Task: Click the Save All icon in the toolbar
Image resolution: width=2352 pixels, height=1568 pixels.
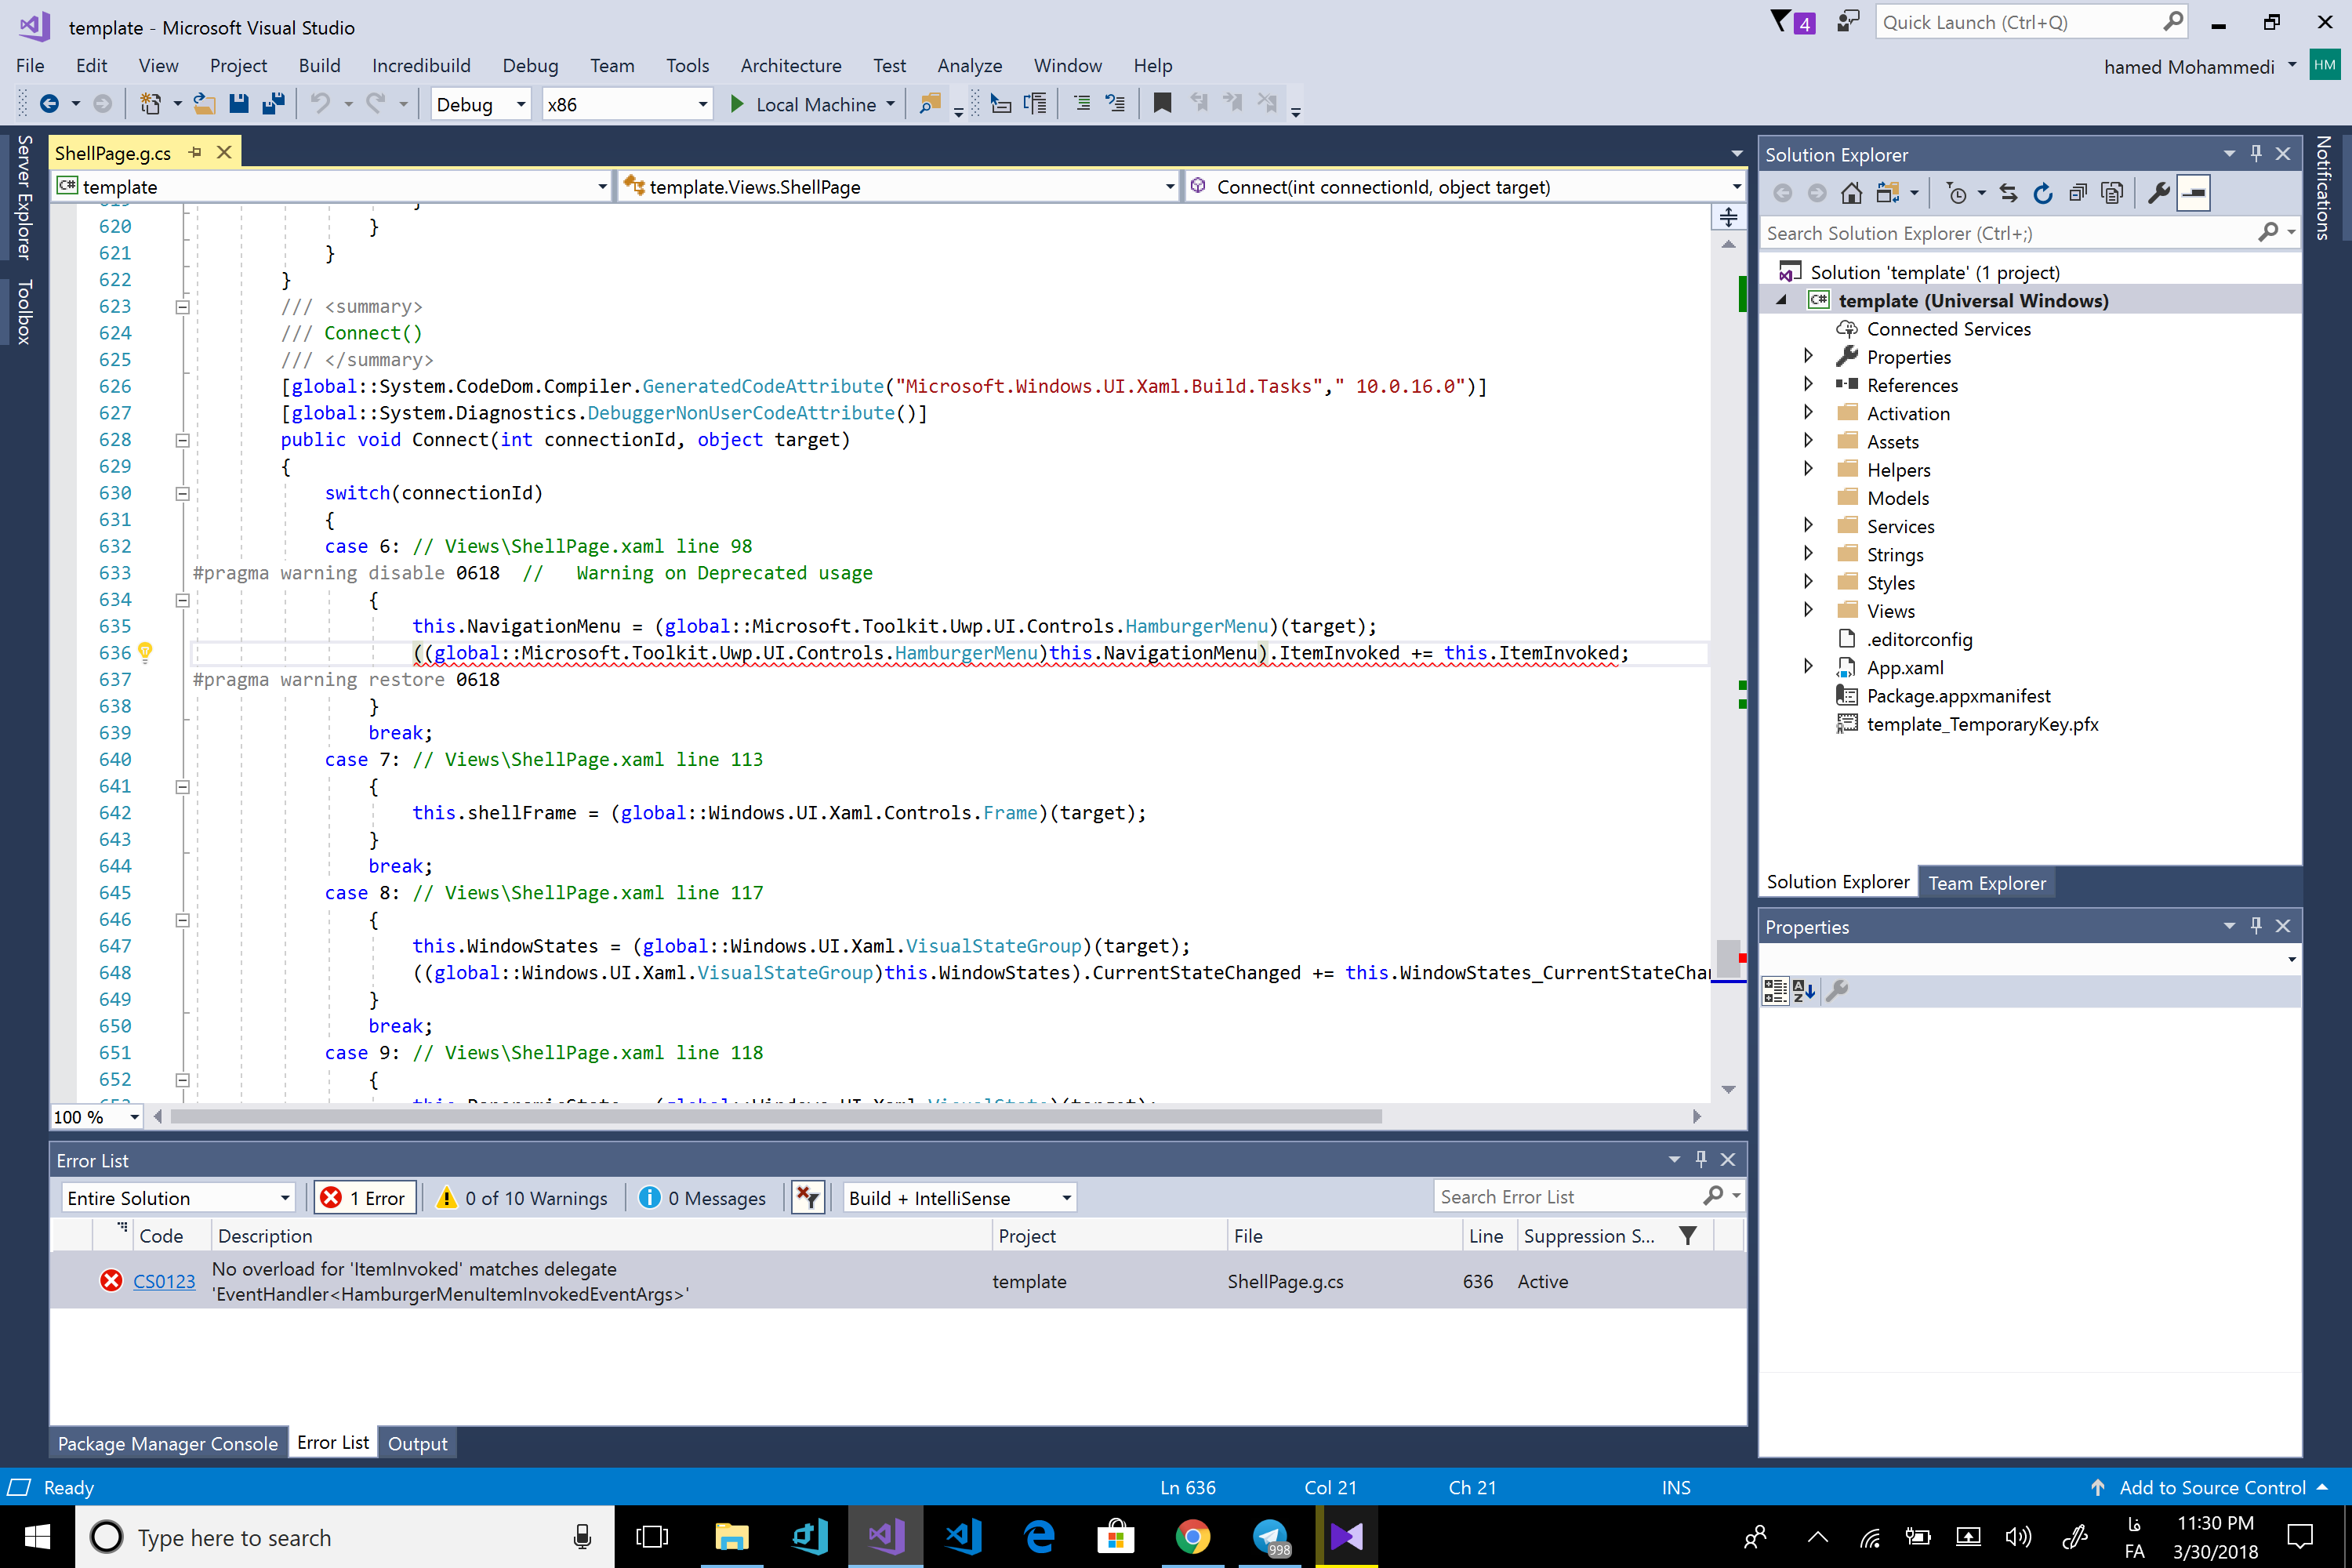Action: tap(274, 103)
